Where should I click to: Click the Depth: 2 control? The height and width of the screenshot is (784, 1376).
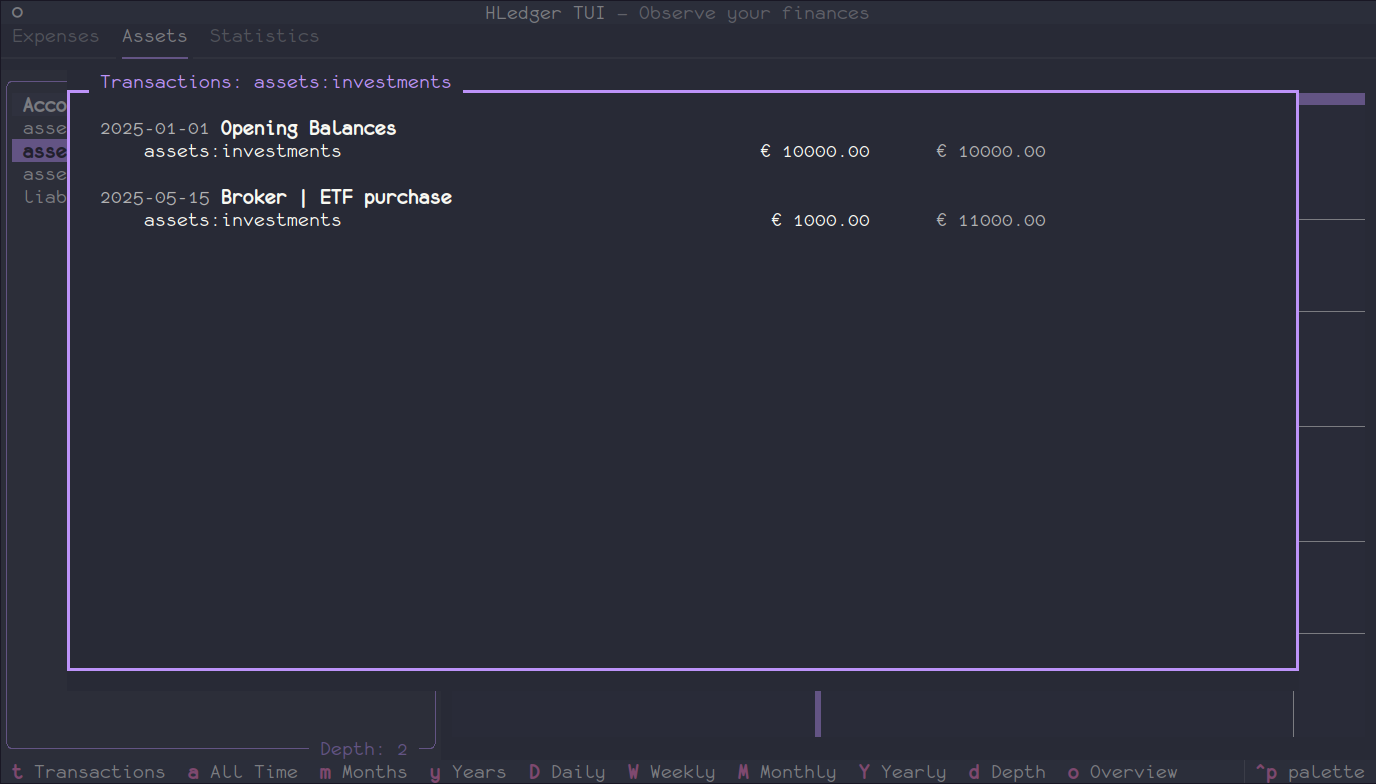tap(363, 748)
